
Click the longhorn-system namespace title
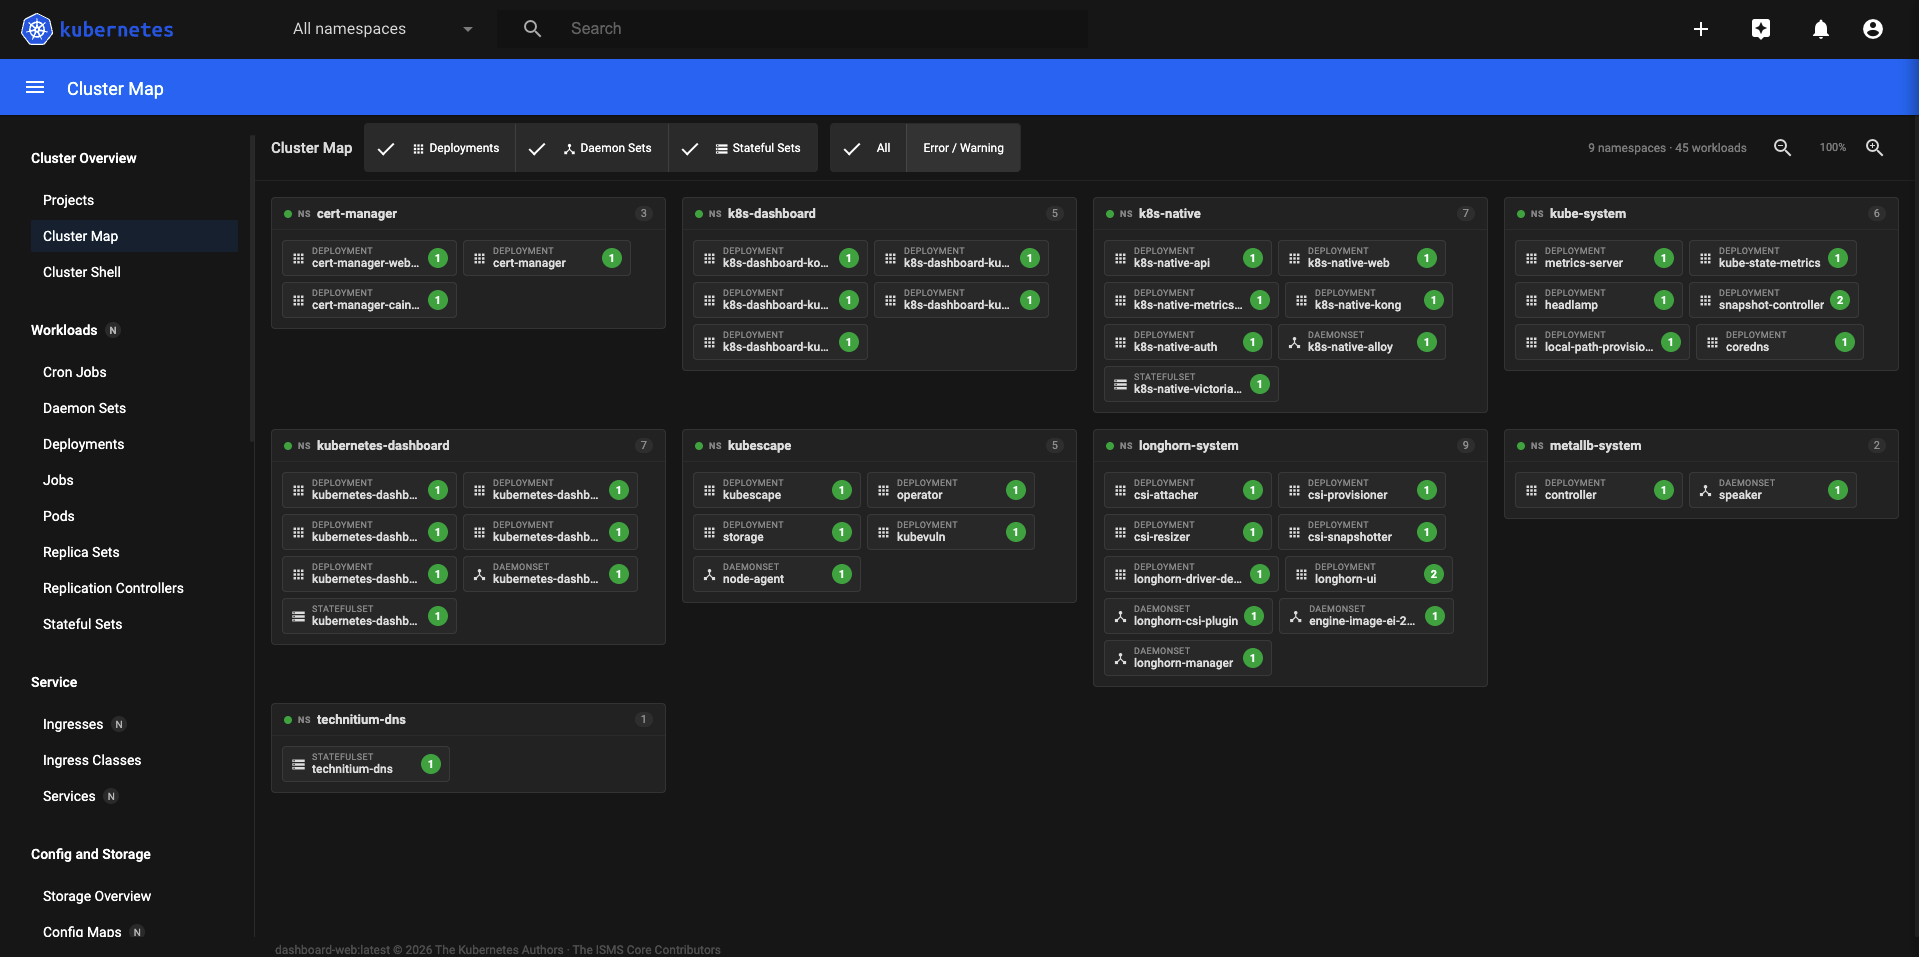(1188, 446)
